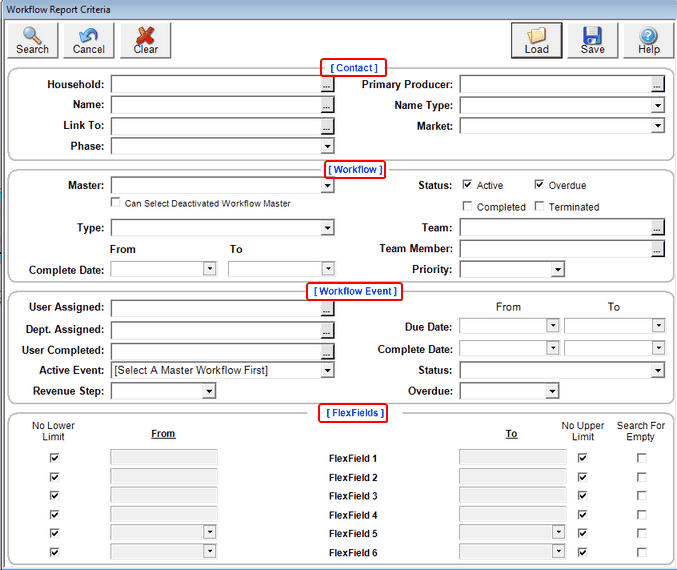Uncheck the Active status checkbox
This screenshot has width=677, height=570.
coord(467,185)
